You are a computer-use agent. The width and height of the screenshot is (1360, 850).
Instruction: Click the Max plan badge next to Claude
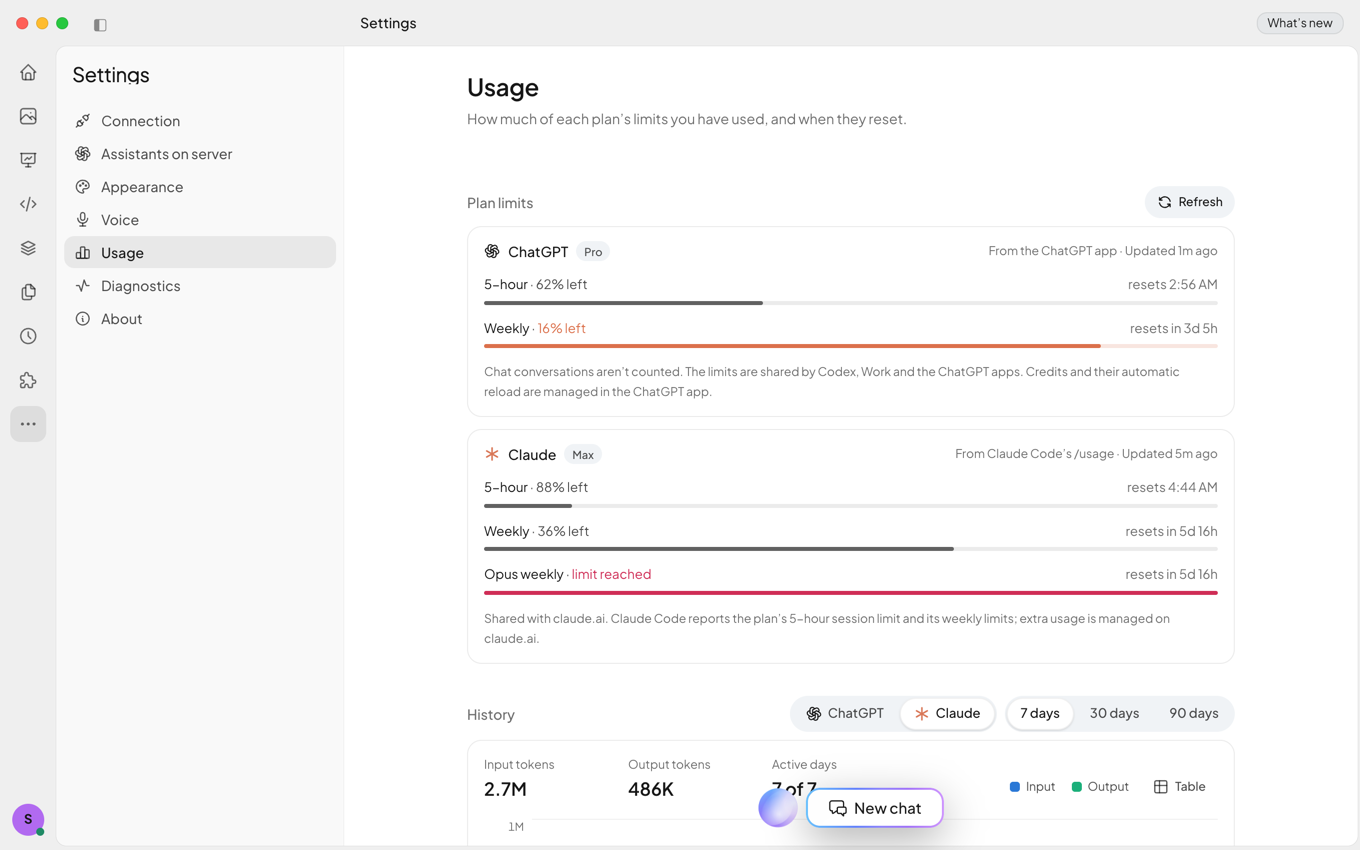pos(583,455)
